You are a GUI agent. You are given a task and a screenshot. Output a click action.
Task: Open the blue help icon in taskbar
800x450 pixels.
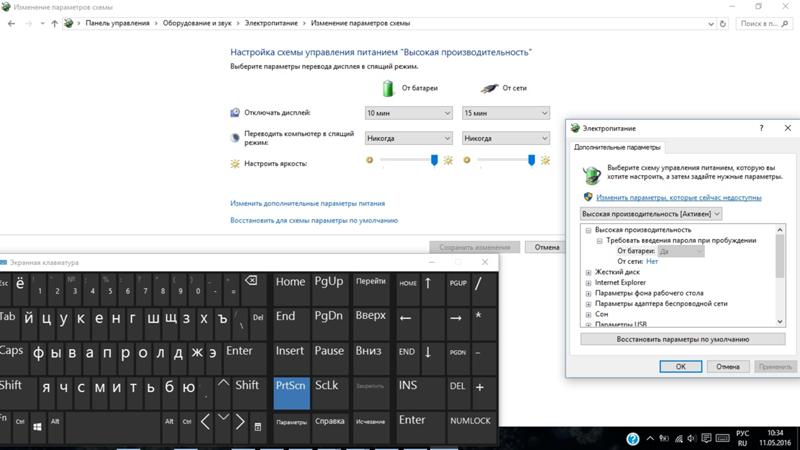click(633, 439)
